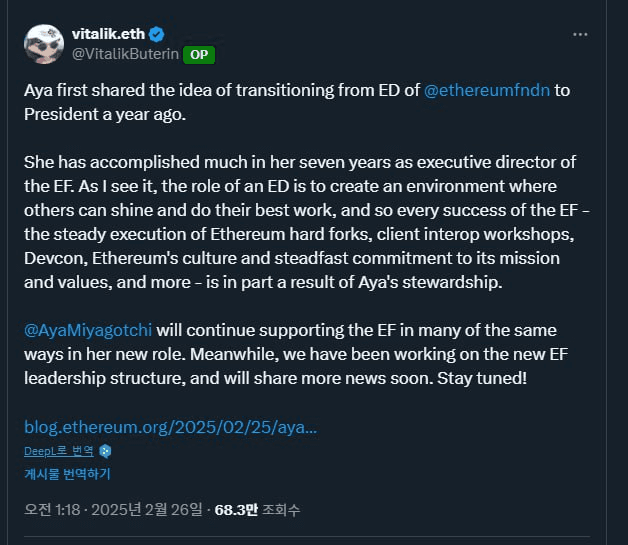Click the green OP badge
The height and width of the screenshot is (545, 628).
coord(198,55)
